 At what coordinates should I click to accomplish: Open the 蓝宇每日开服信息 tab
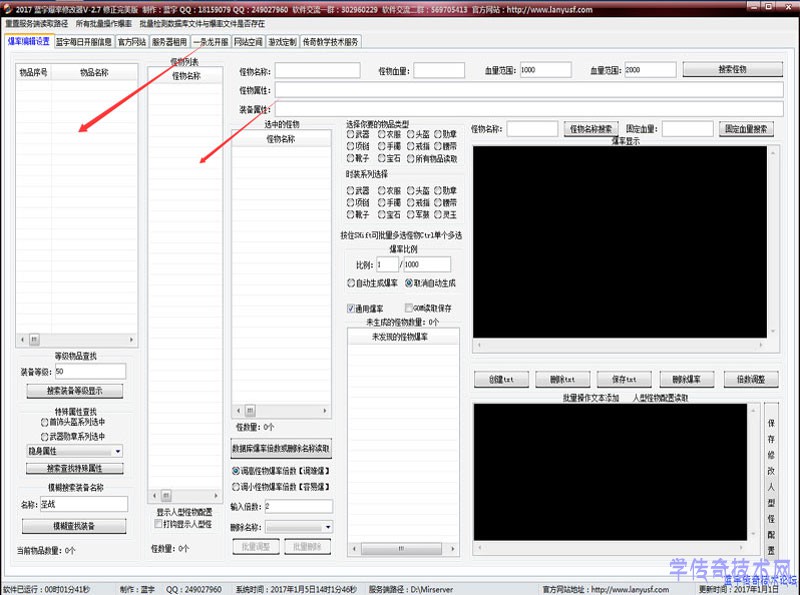83,42
